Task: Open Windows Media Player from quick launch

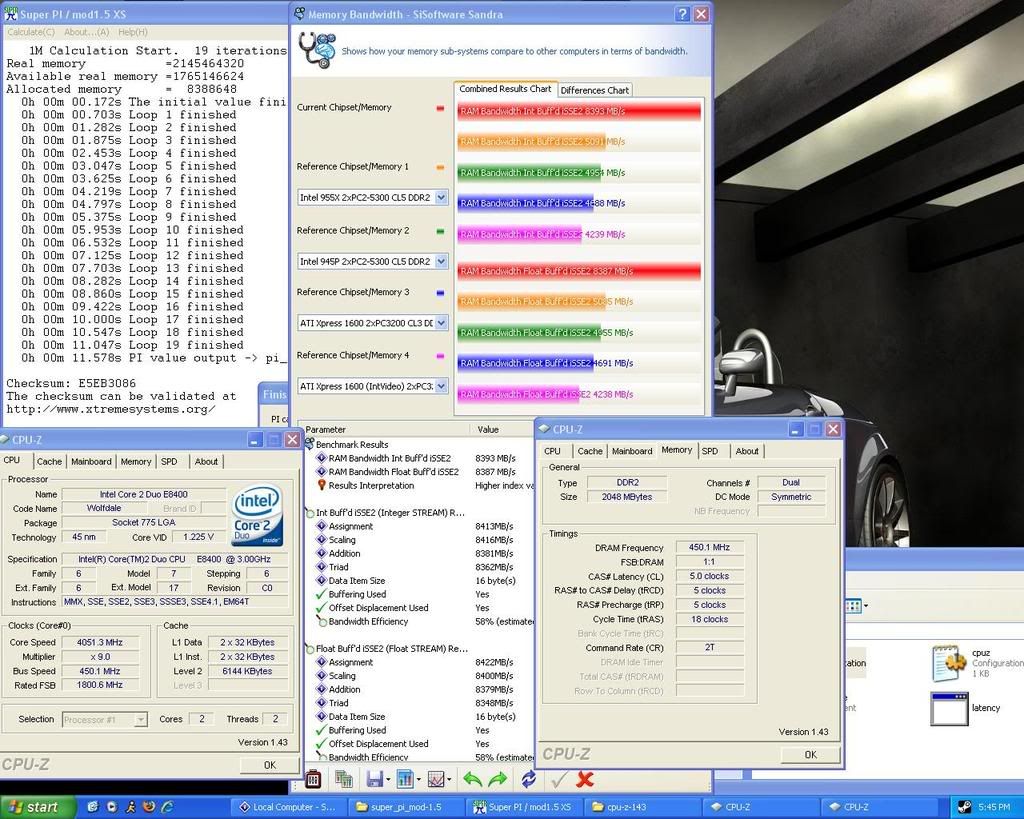Action: [112, 807]
